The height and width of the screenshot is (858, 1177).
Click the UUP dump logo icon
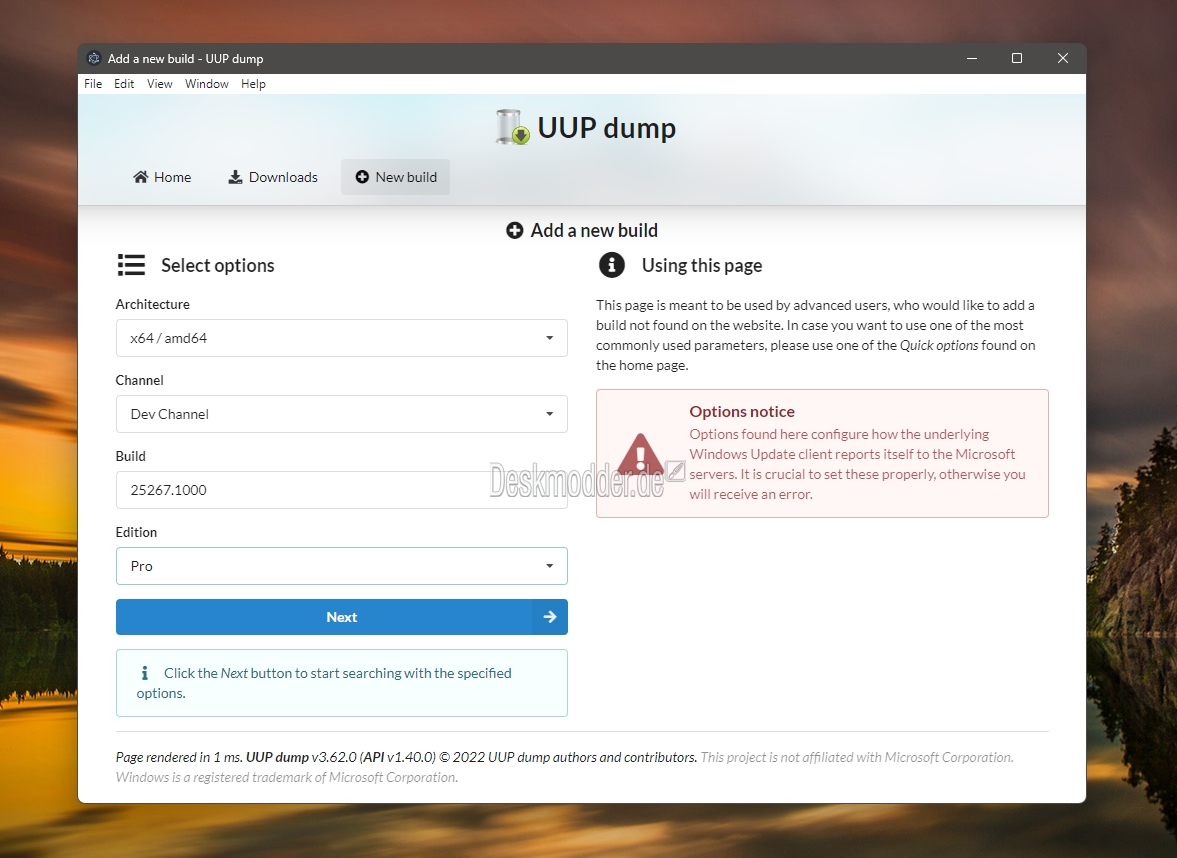(x=513, y=127)
